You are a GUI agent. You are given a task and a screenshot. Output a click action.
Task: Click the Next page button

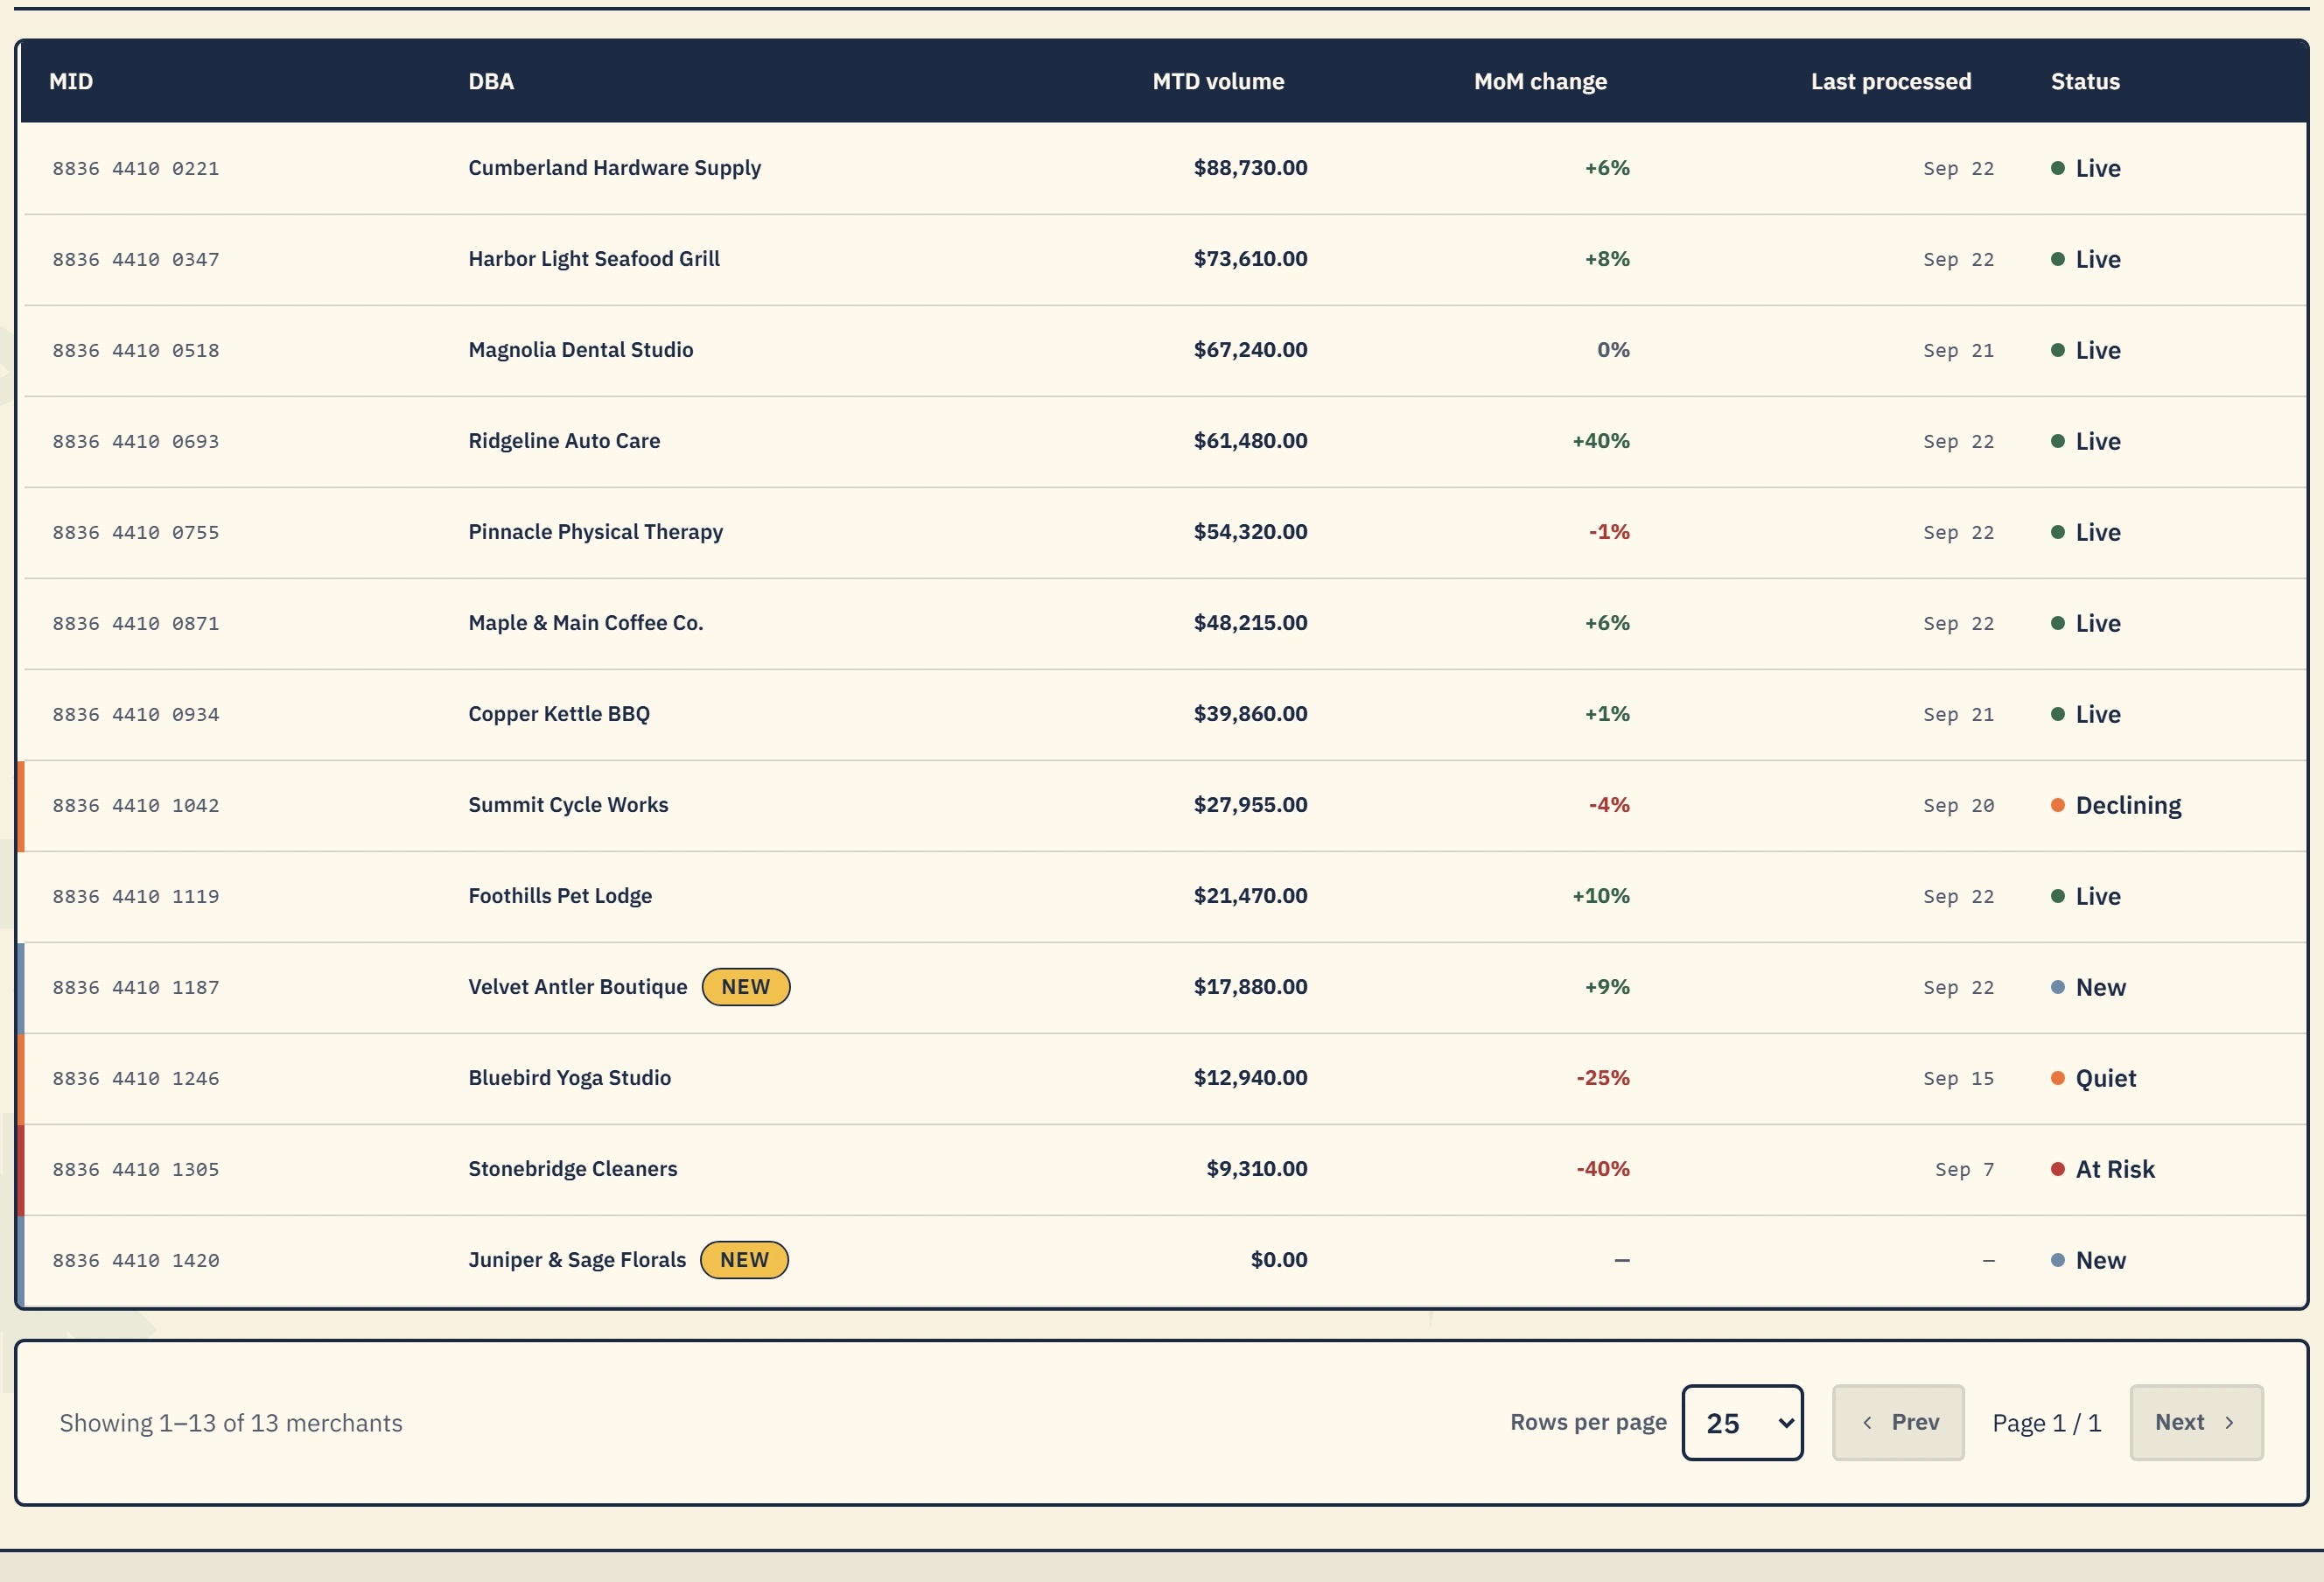(2196, 1422)
